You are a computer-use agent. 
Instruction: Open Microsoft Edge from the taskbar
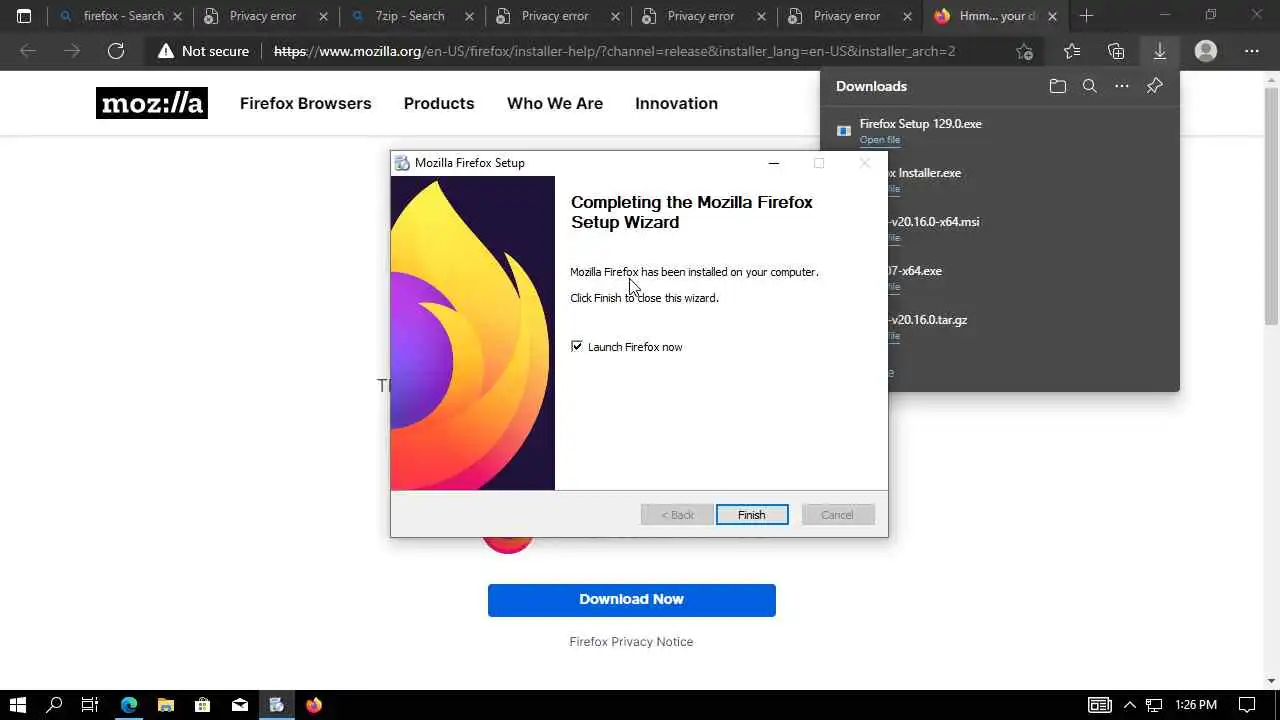pos(129,705)
